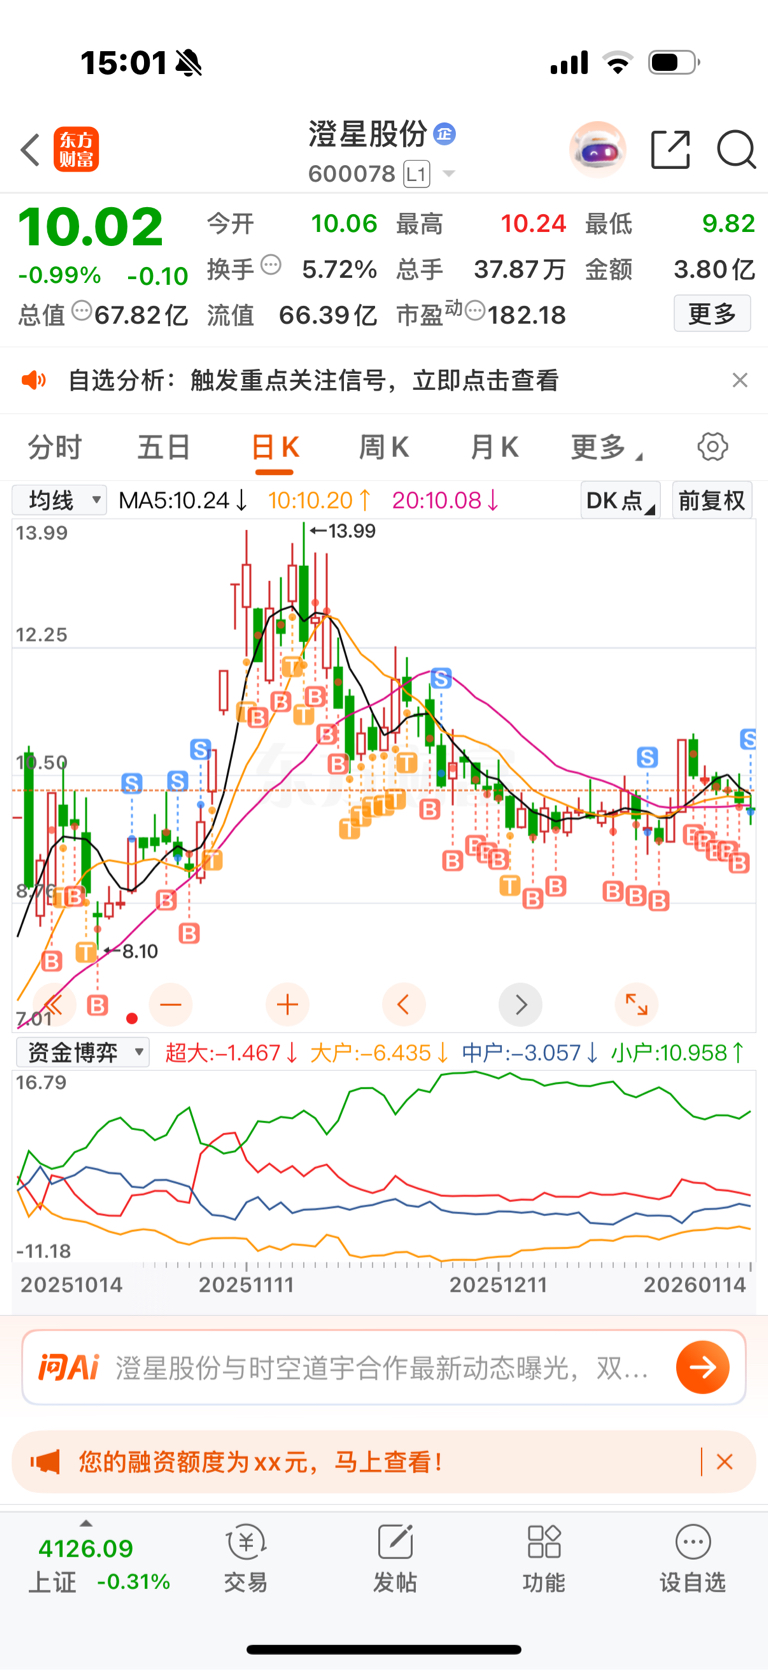Viewport: 768px width, 1670px height.
Task: Close the 融资额度 banner
Action: coord(725,1462)
